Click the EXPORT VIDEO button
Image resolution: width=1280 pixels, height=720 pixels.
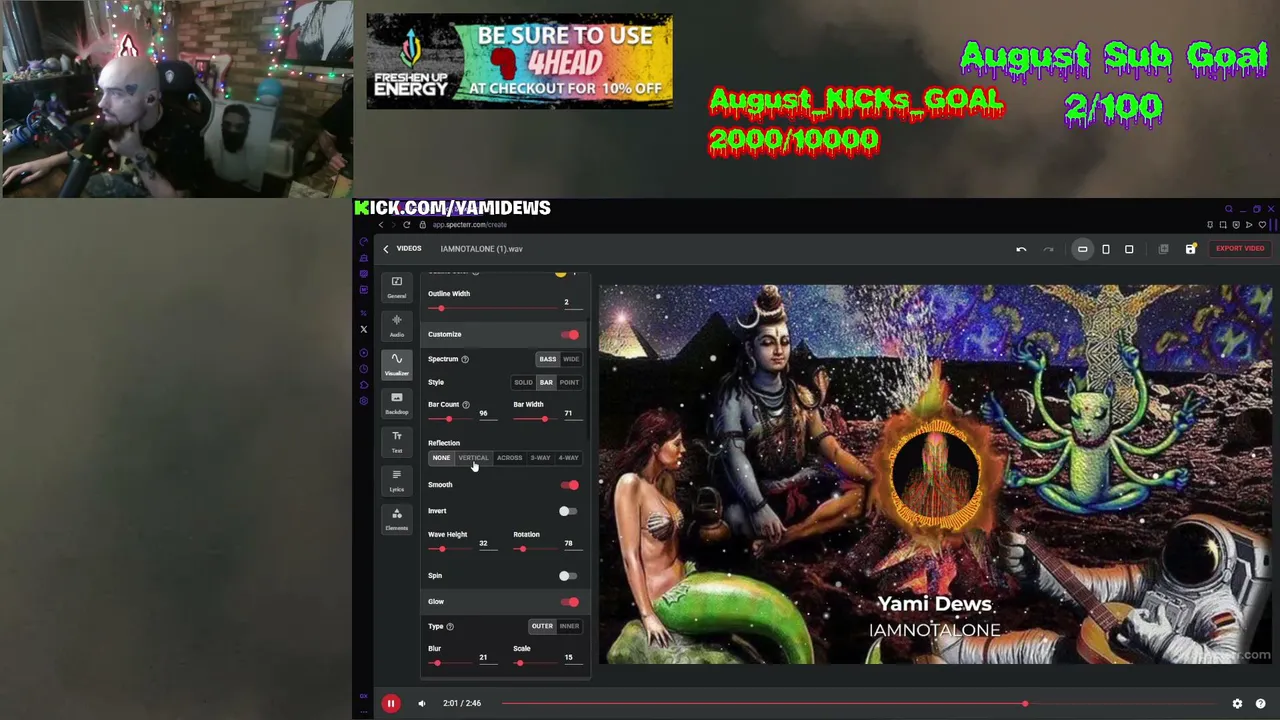tap(1240, 249)
